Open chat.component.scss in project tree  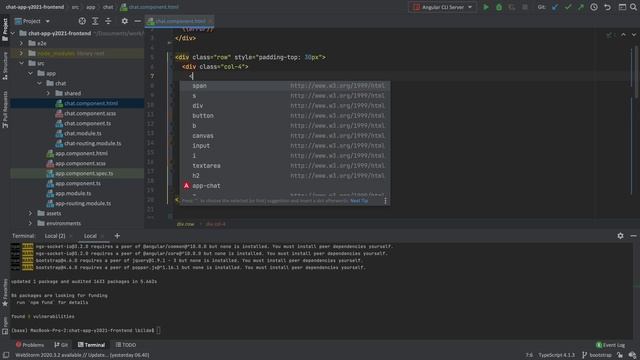pyautogui.click(x=90, y=113)
